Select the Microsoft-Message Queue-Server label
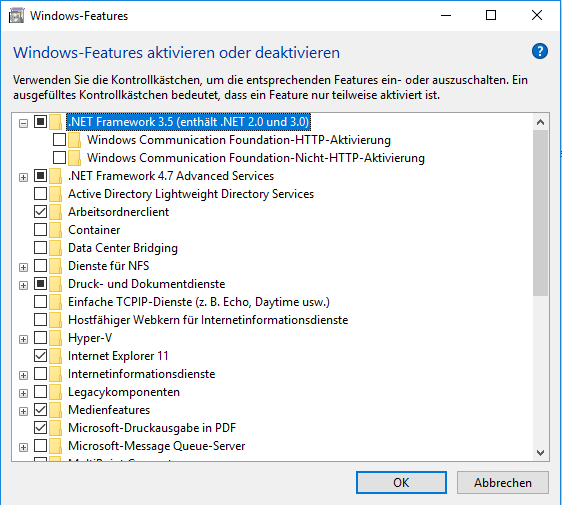Screen dimensions: 562x505 pos(157,446)
